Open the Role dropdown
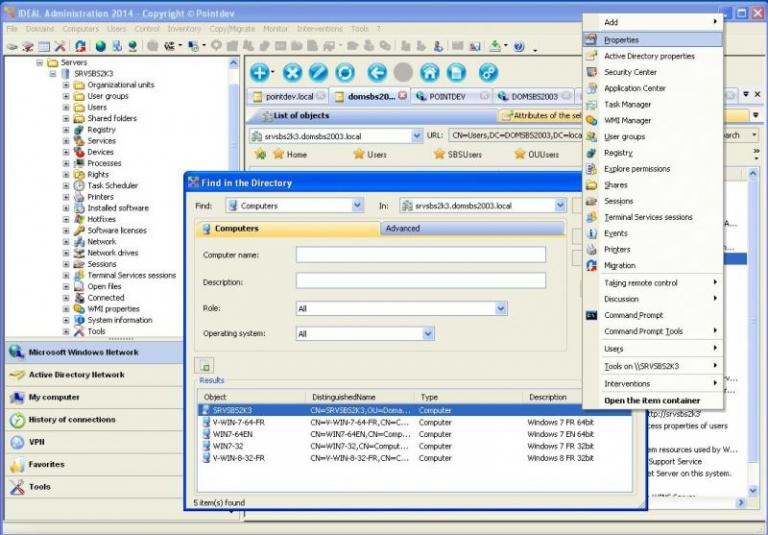This screenshot has height=535, width=768. pyautogui.click(x=500, y=309)
